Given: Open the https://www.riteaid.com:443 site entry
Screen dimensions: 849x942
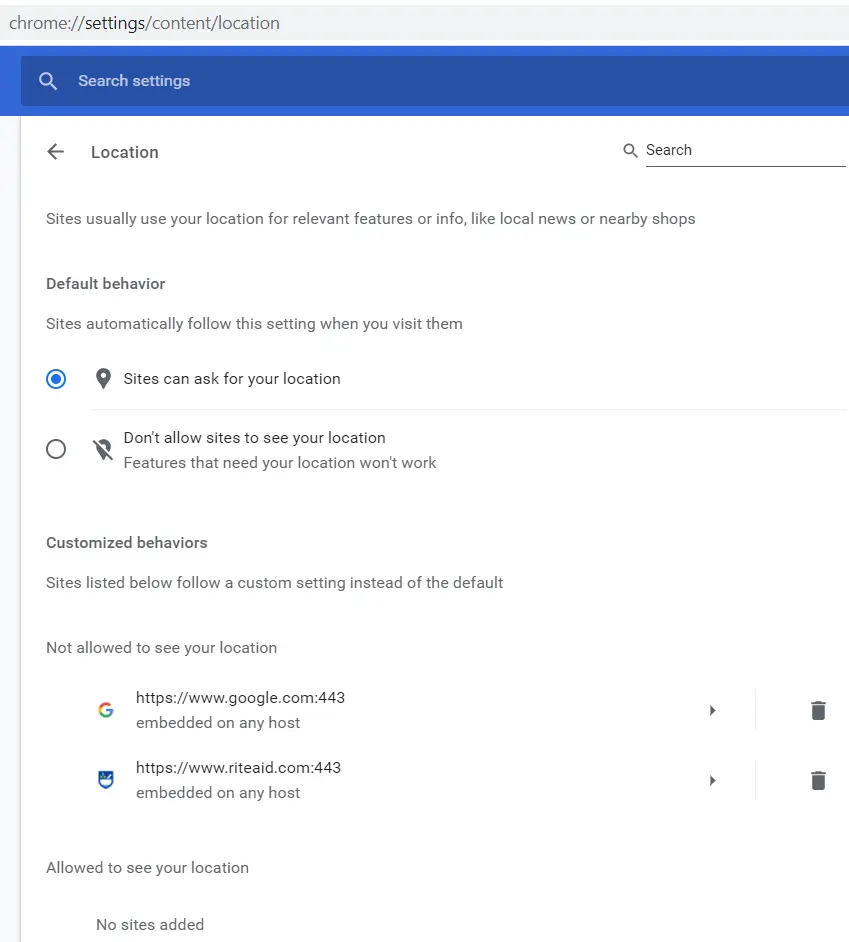Looking at the screenshot, I should (x=238, y=768).
